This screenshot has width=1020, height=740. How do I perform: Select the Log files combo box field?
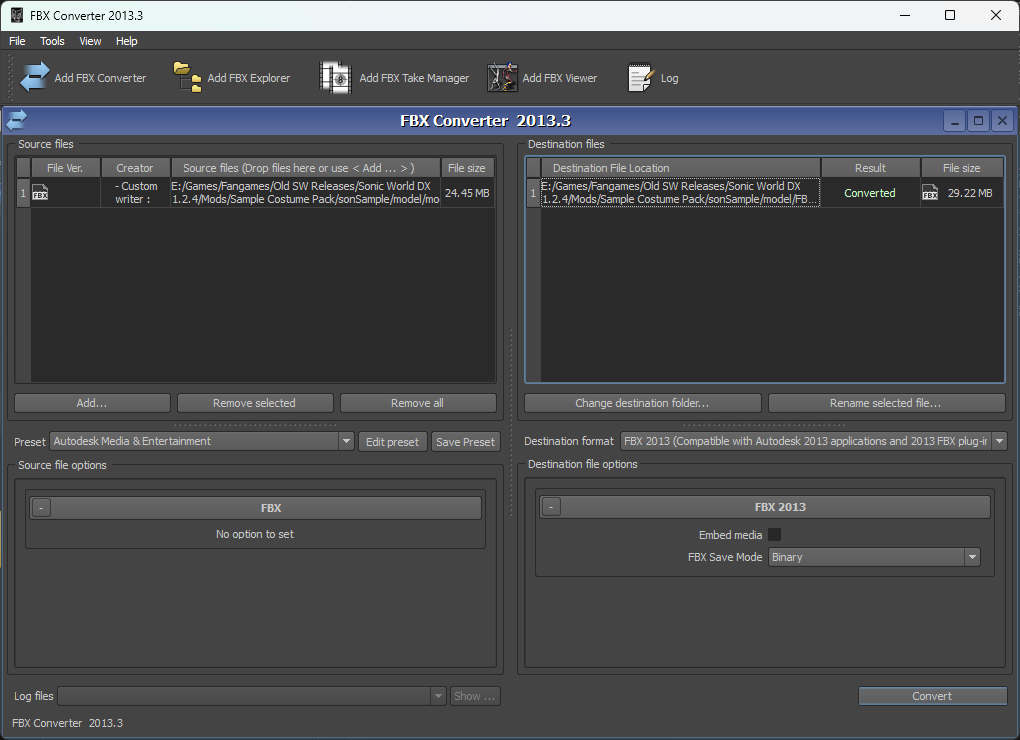tap(245, 696)
